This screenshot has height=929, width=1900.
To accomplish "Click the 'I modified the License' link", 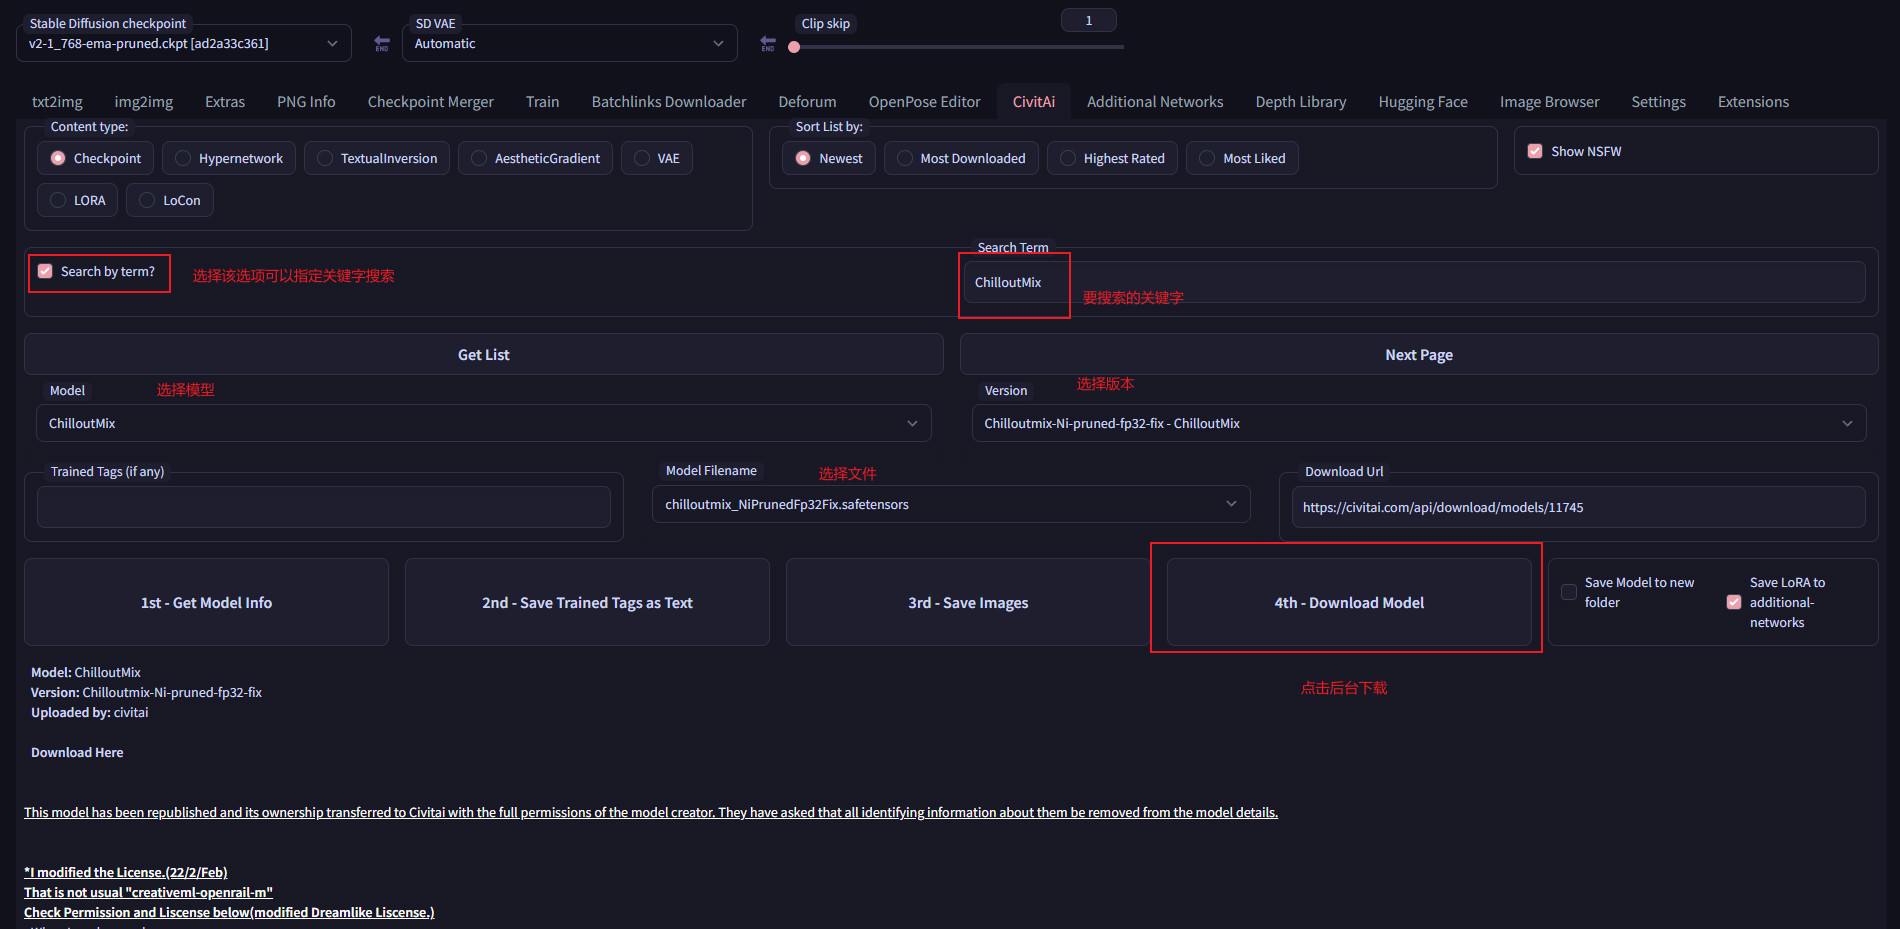I will [126, 873].
